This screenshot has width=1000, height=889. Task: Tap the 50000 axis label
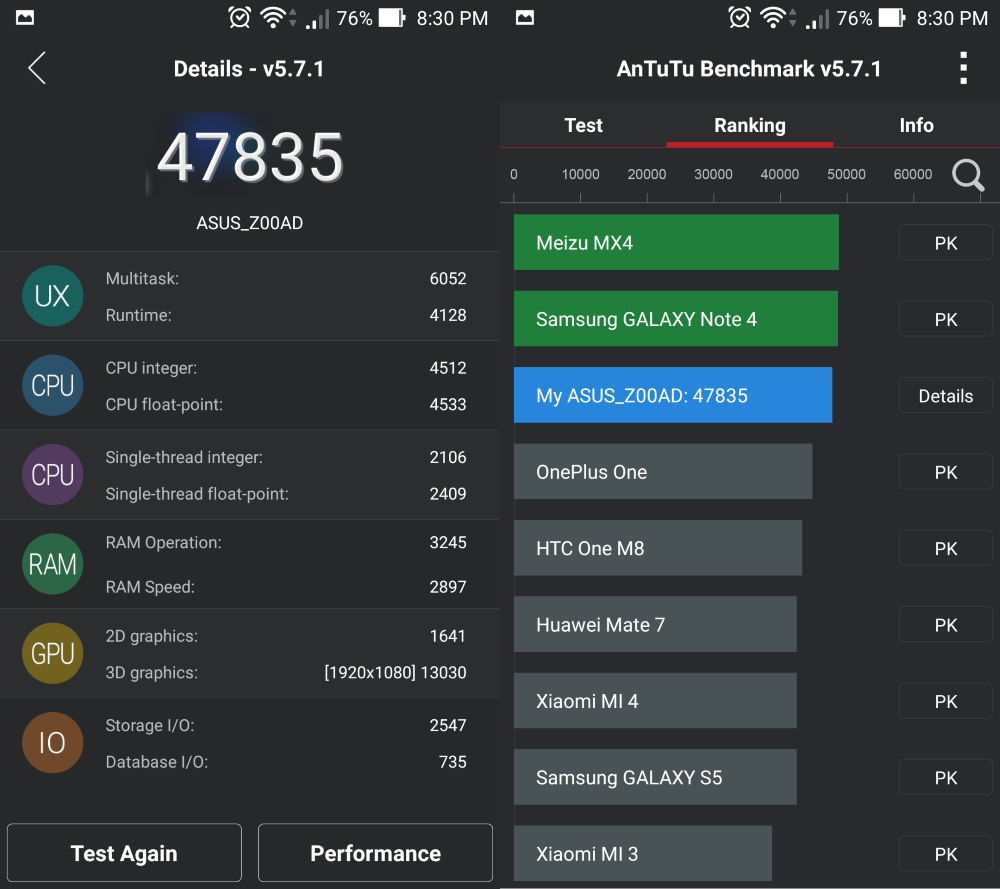click(846, 174)
